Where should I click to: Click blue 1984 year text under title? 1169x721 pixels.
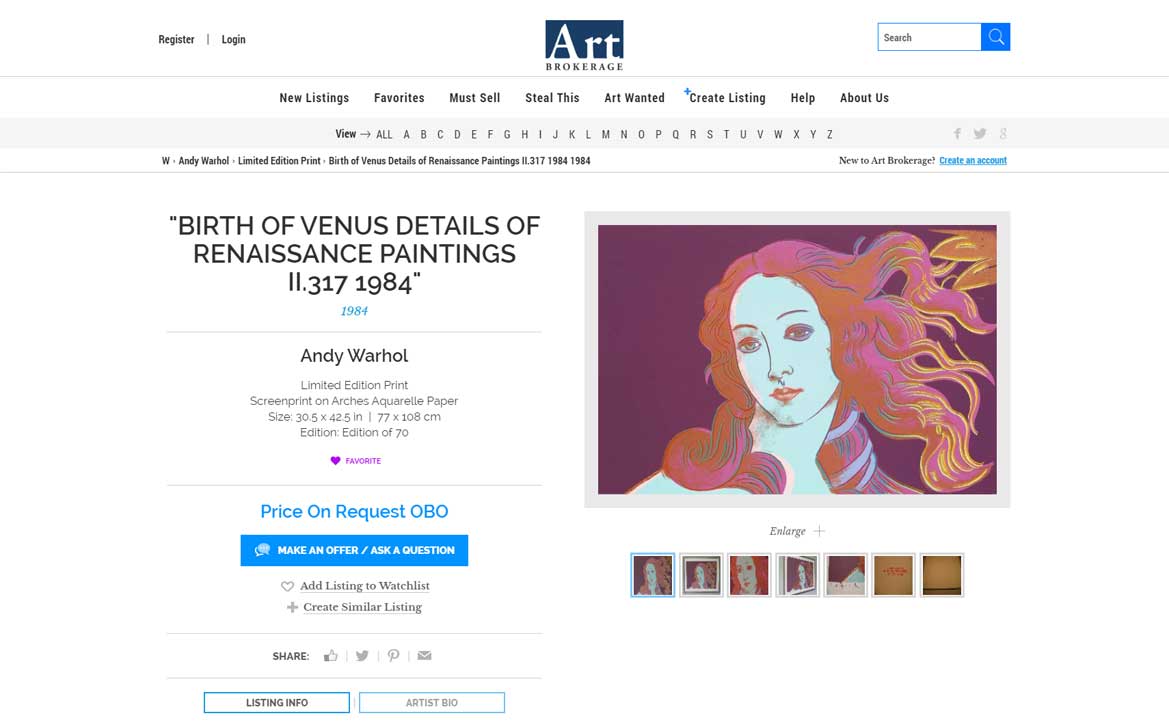tap(354, 311)
